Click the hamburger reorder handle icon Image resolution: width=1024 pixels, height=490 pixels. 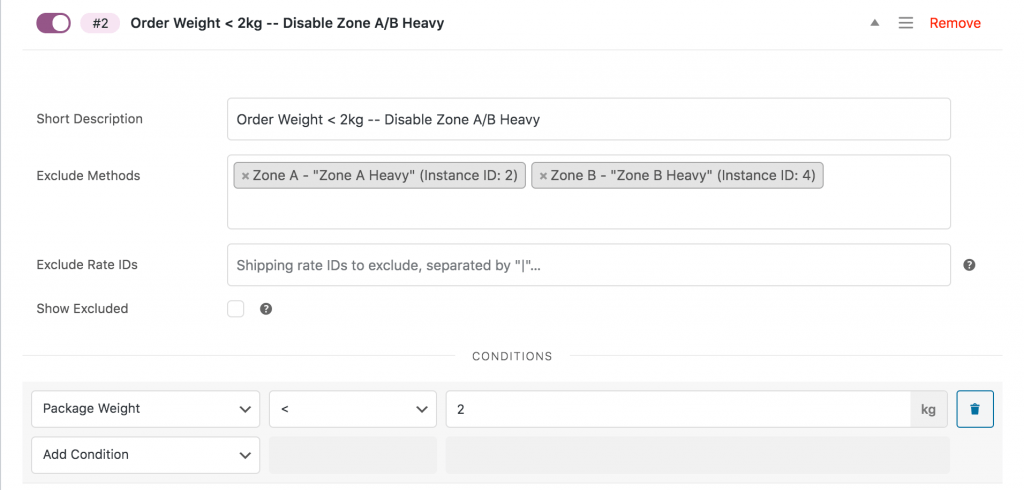pos(905,23)
